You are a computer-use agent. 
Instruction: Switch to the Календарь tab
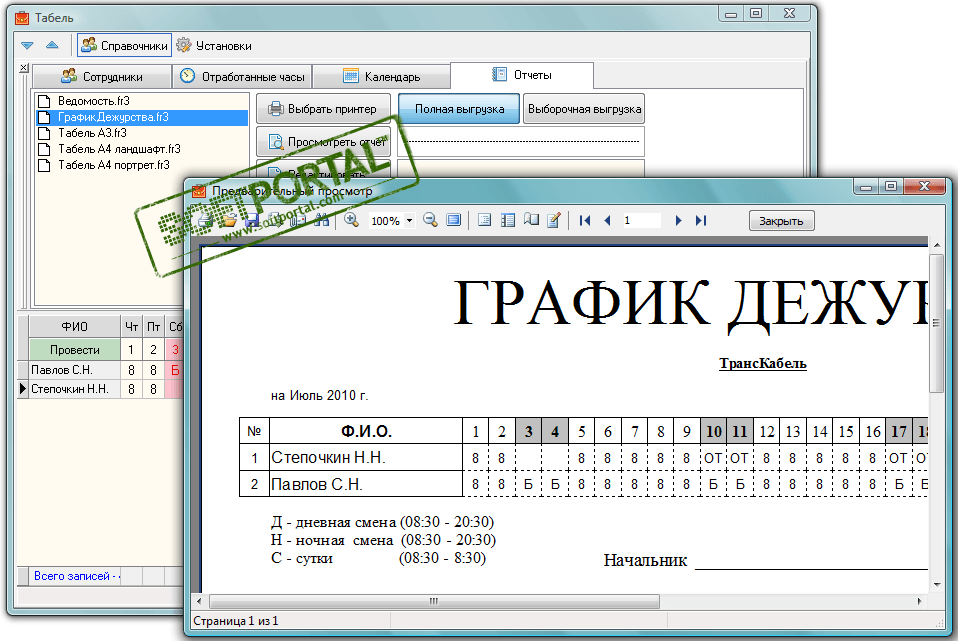click(382, 77)
